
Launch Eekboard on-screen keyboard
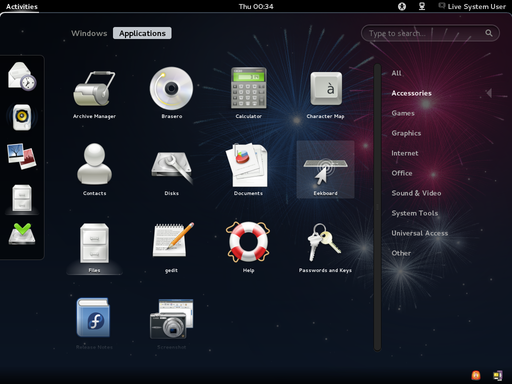(x=325, y=170)
